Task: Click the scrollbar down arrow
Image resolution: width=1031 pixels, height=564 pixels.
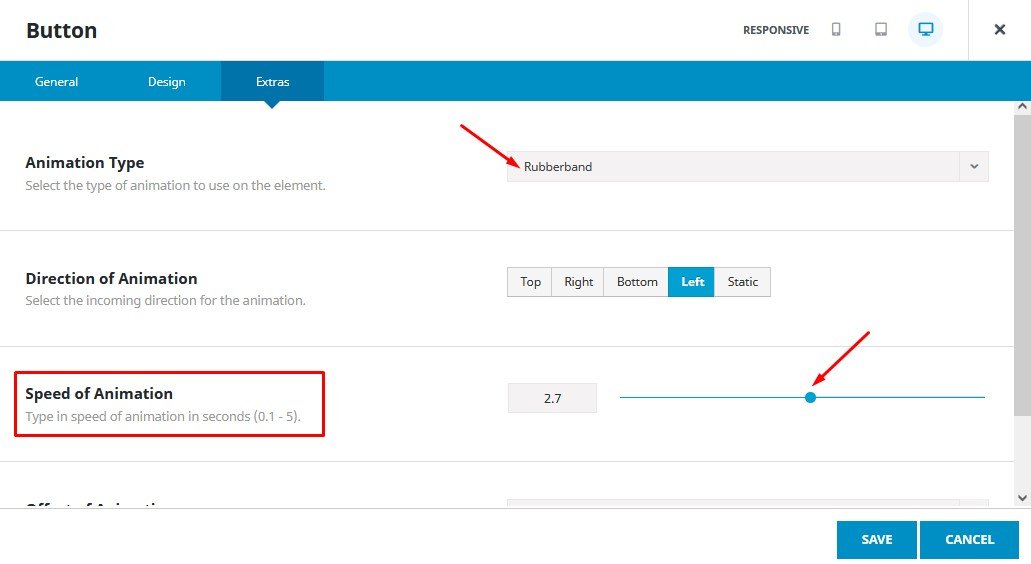Action: click(1022, 497)
